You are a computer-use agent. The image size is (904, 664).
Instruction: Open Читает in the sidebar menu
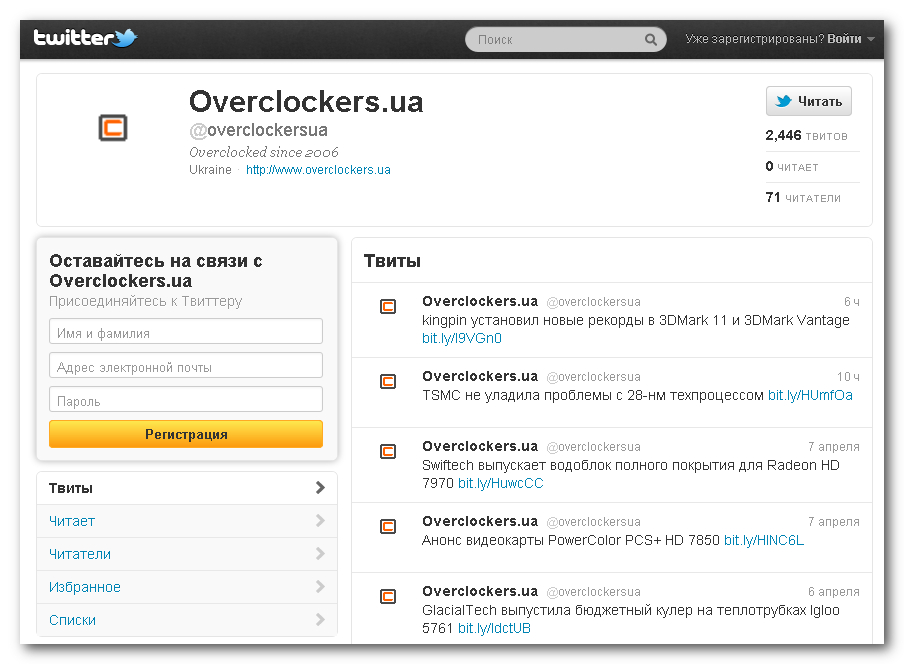click(187, 521)
